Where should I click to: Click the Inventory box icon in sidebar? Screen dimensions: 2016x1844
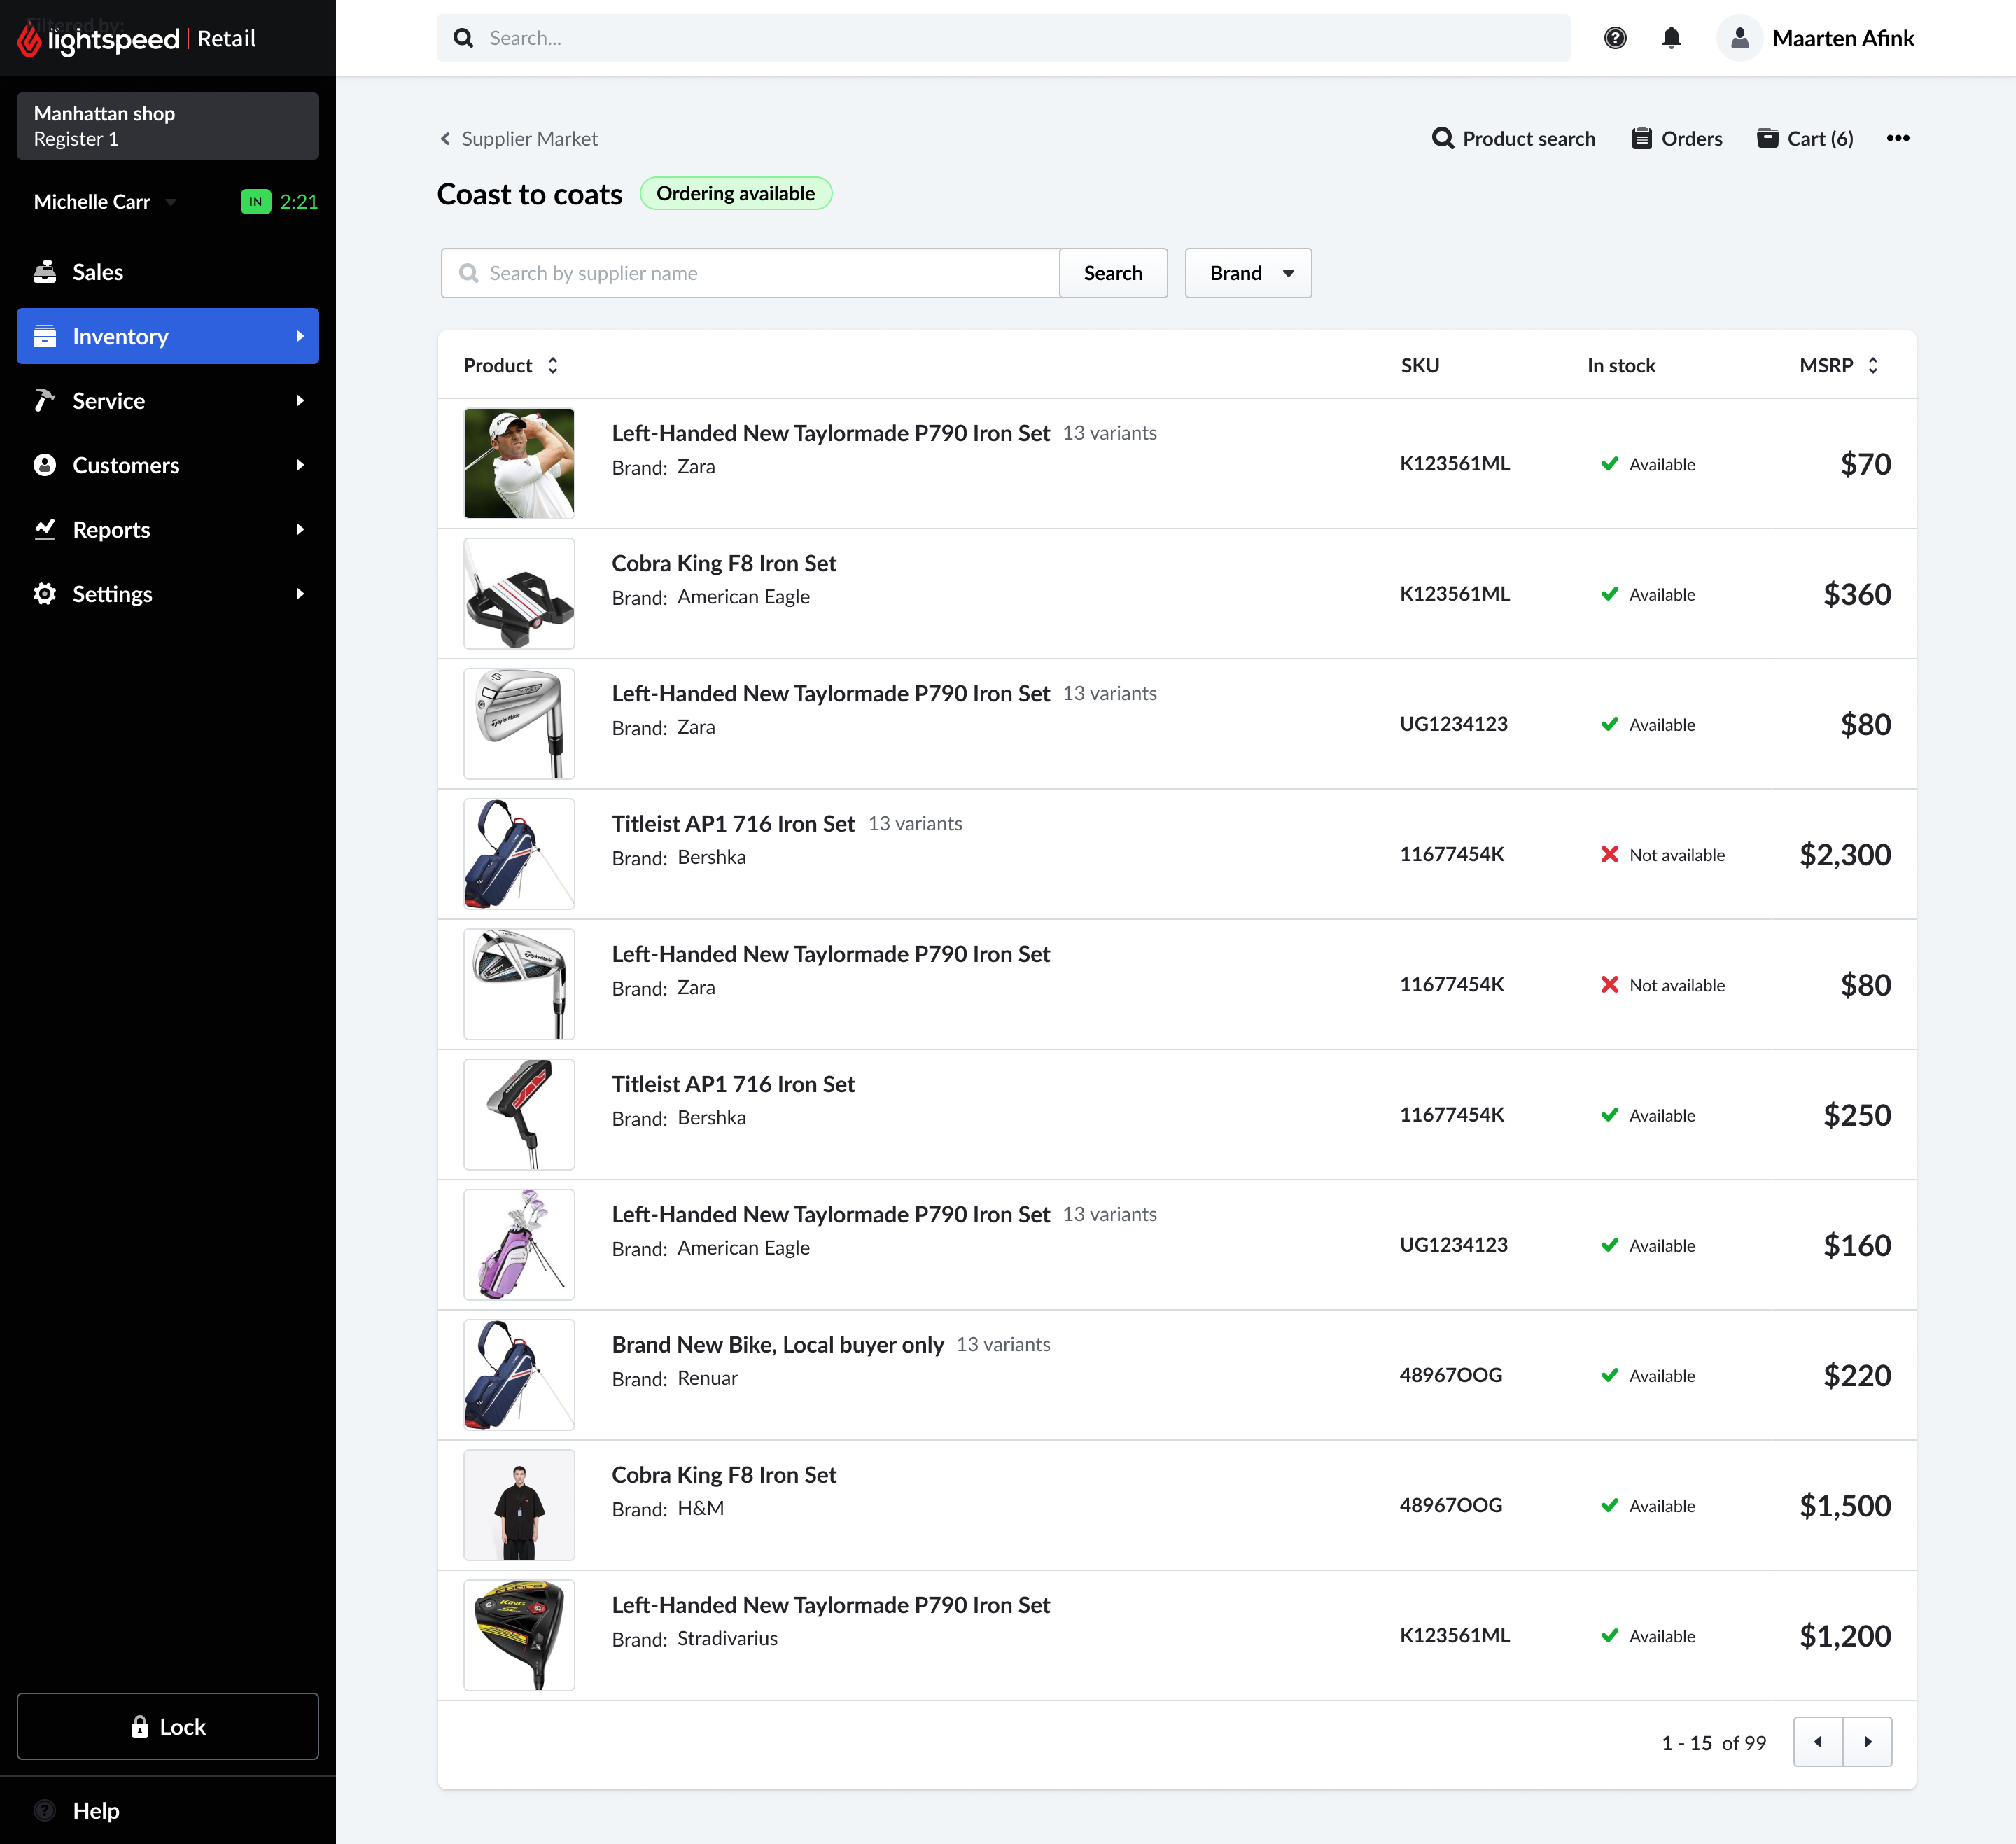click(x=45, y=336)
